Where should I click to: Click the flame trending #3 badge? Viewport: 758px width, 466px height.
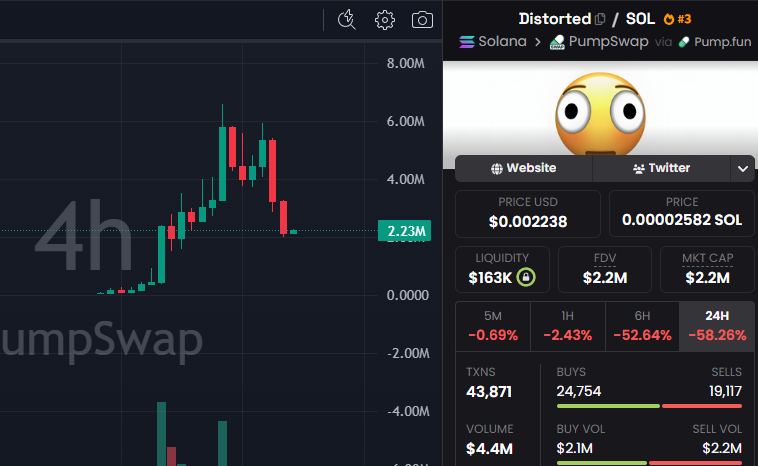[x=677, y=19]
